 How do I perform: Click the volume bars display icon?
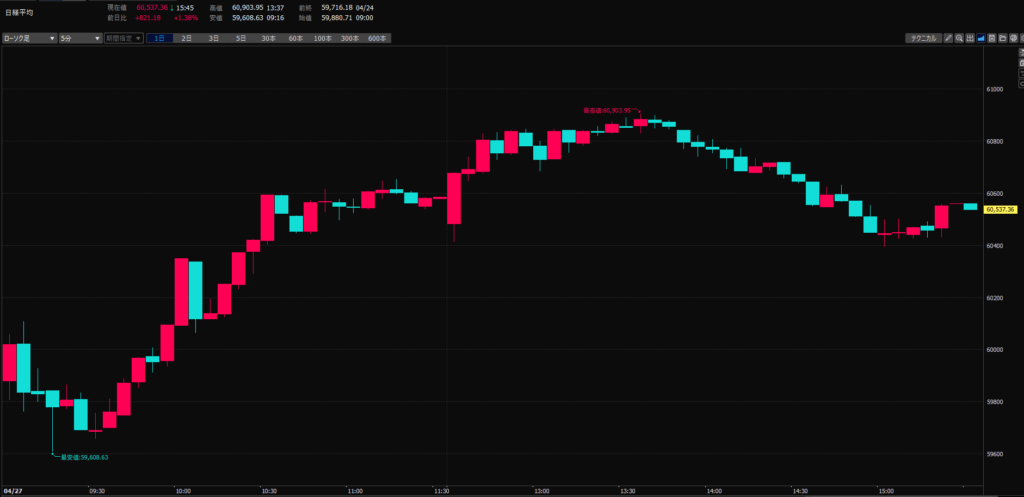969,38
